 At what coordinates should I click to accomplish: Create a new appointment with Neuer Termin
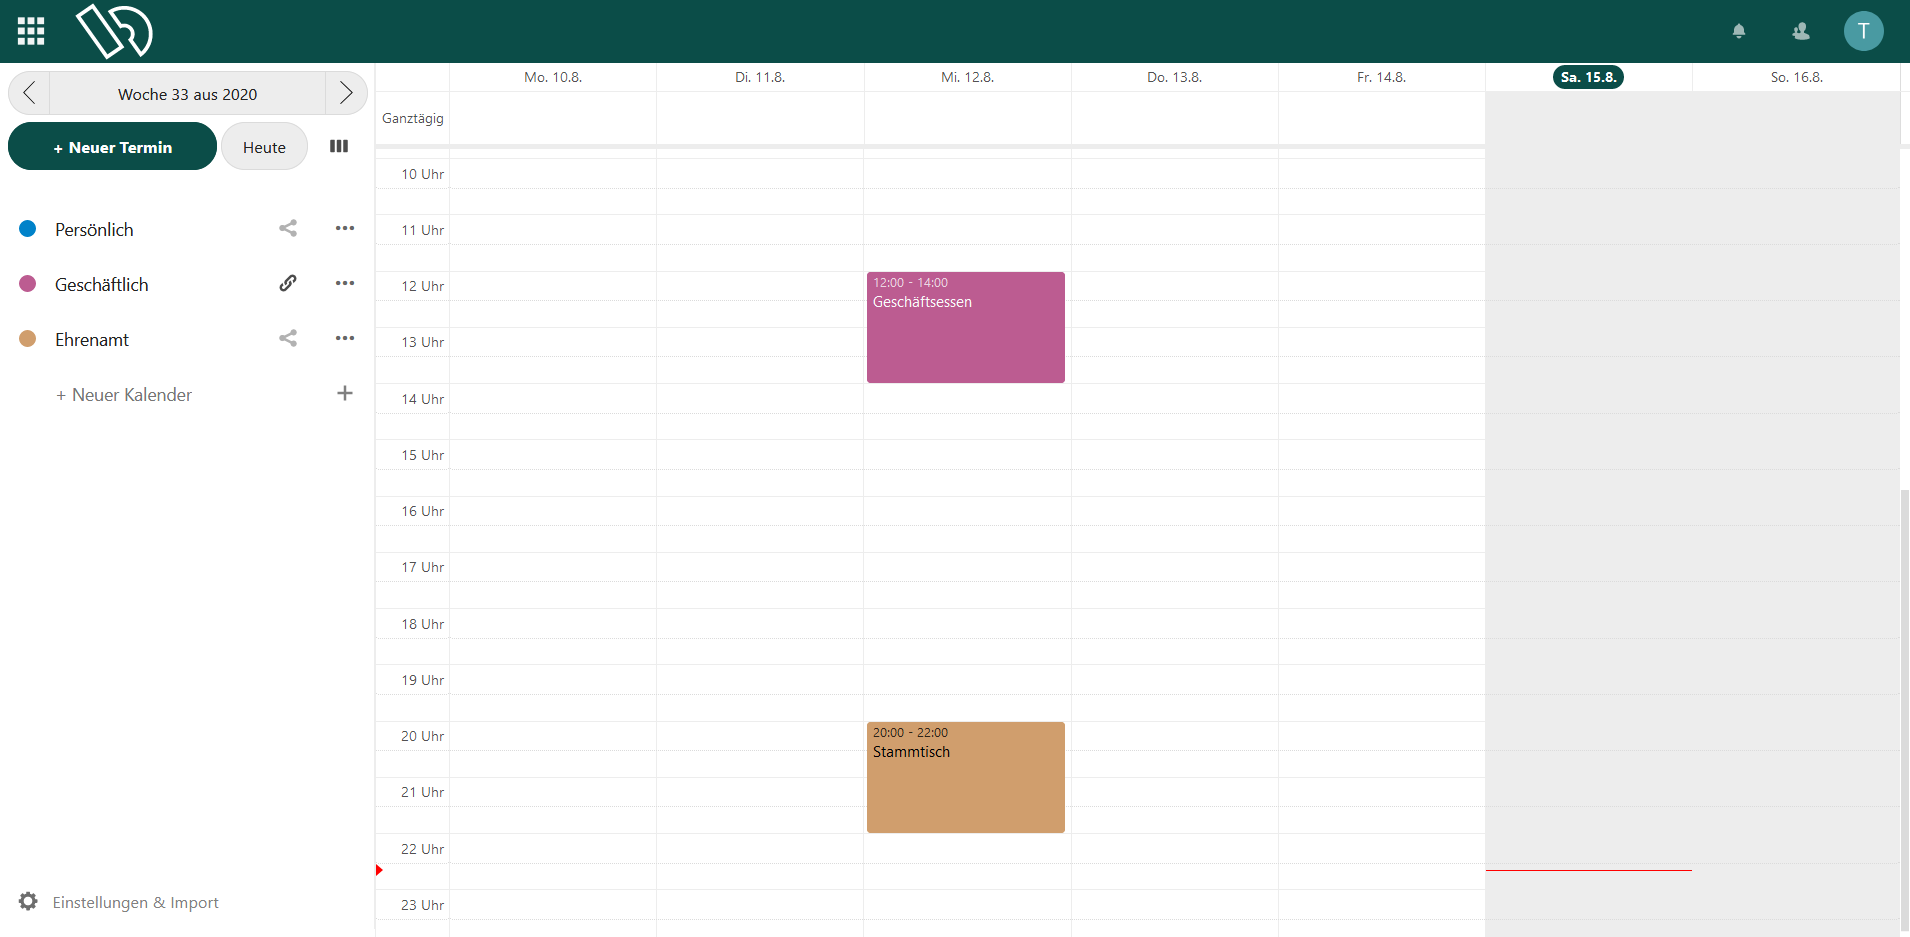[x=112, y=147]
